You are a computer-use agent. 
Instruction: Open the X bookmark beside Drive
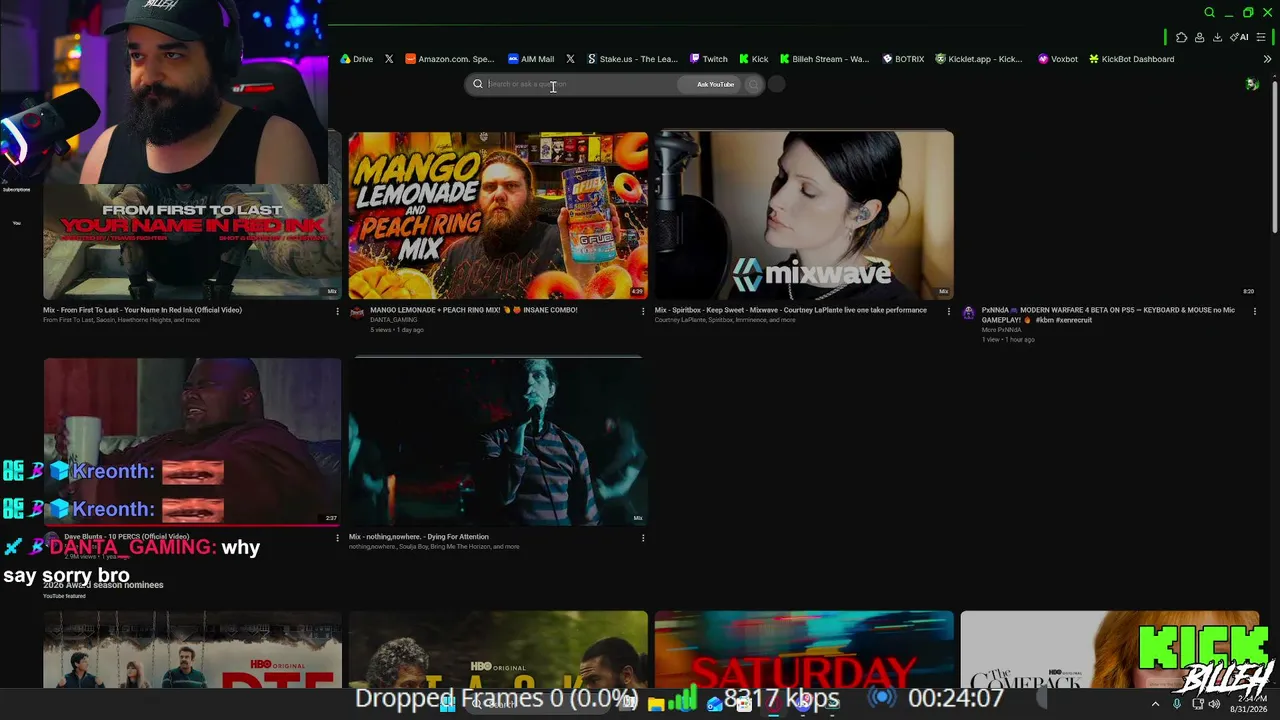click(x=389, y=59)
